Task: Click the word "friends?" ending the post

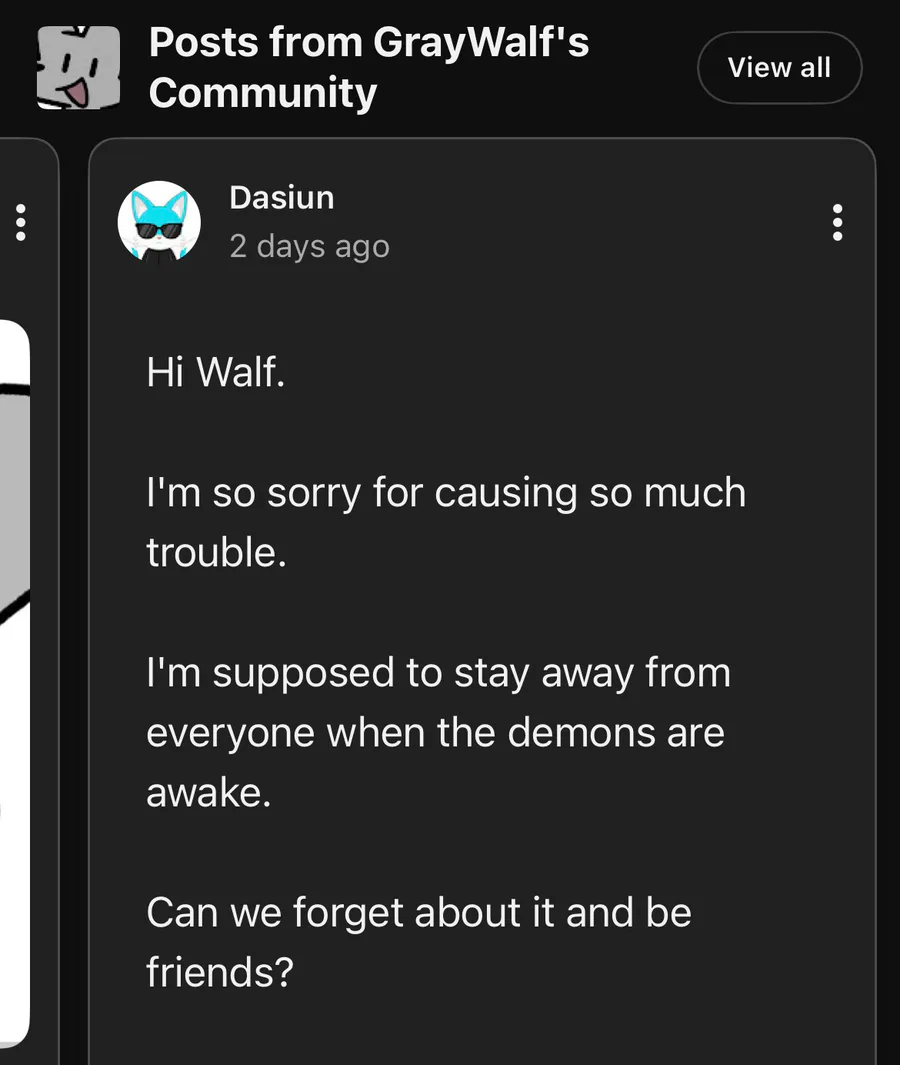Action: [219, 973]
